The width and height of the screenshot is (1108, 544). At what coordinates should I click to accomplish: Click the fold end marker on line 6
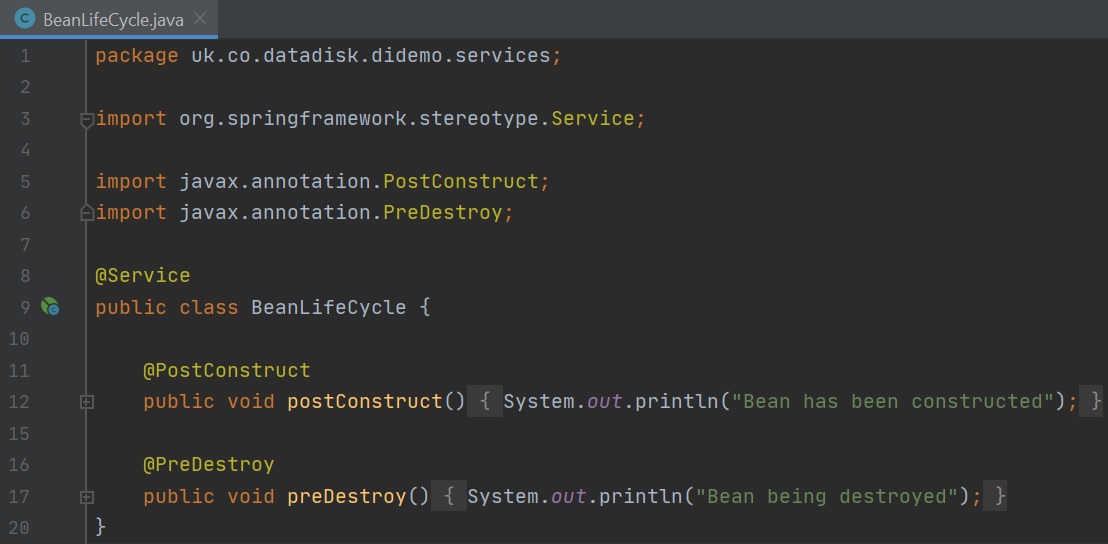click(x=87, y=213)
